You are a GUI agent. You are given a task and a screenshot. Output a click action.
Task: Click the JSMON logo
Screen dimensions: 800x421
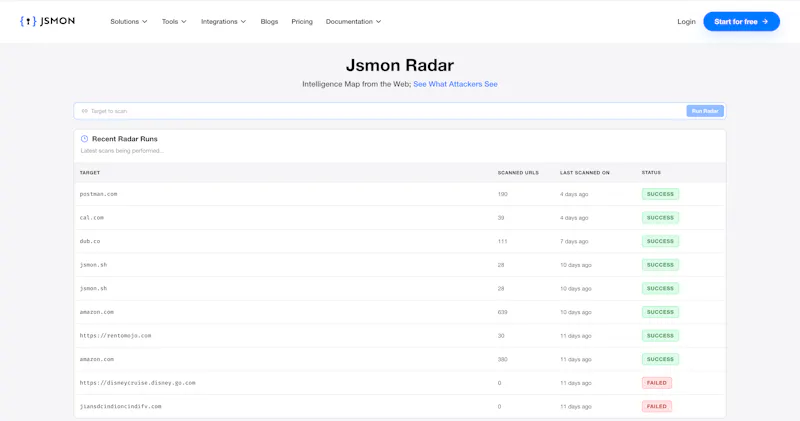pyautogui.click(x=47, y=21)
